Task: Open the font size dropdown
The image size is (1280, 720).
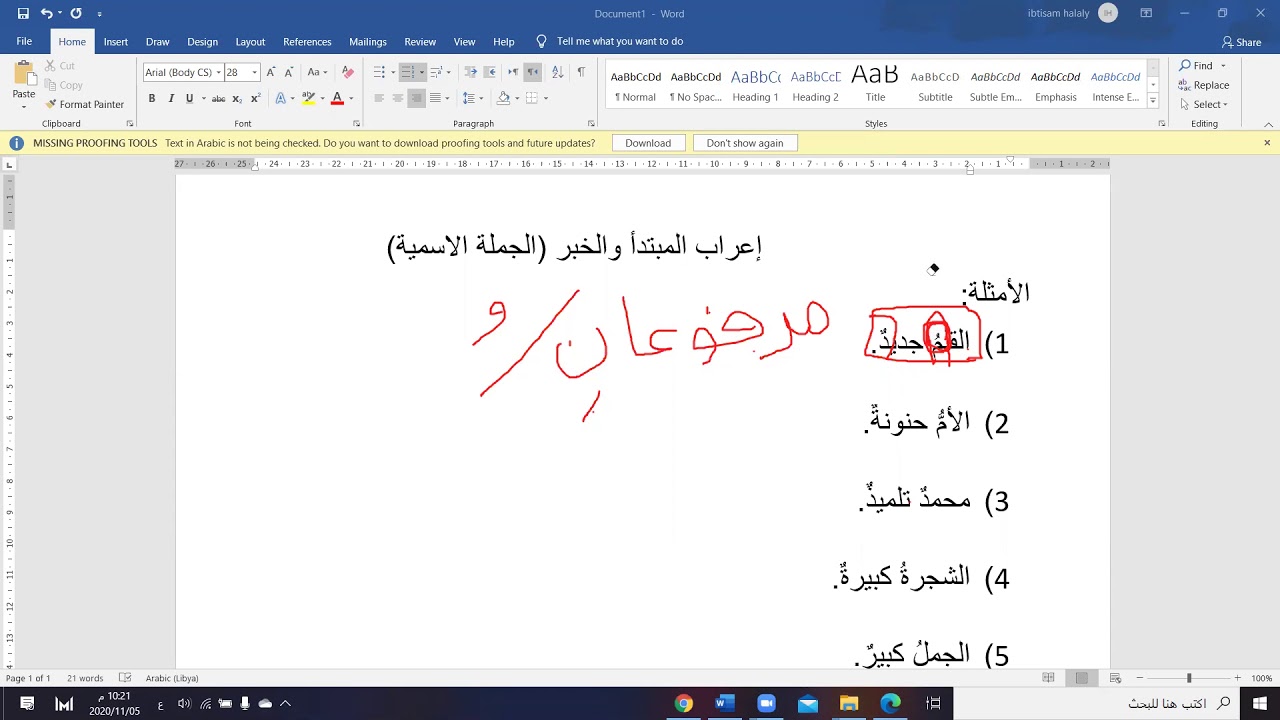Action: [x=255, y=72]
